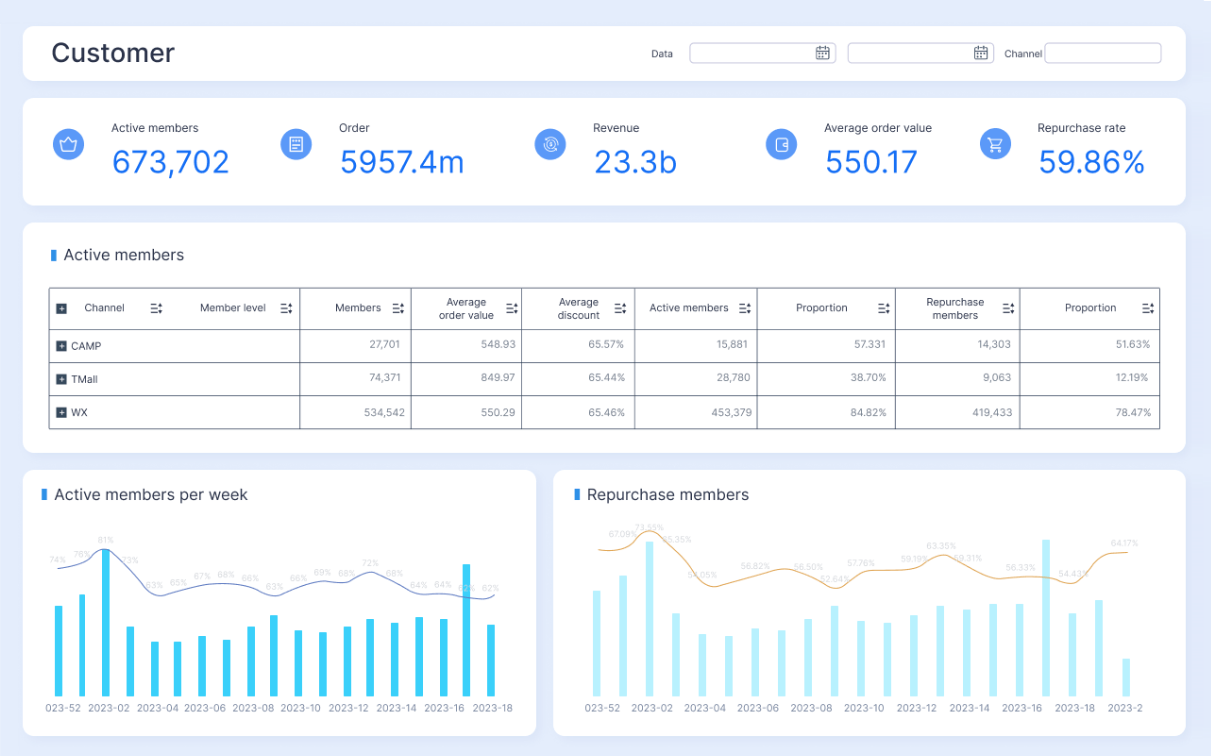Expand the WX channel row
The width and height of the screenshot is (1211, 756).
point(61,413)
